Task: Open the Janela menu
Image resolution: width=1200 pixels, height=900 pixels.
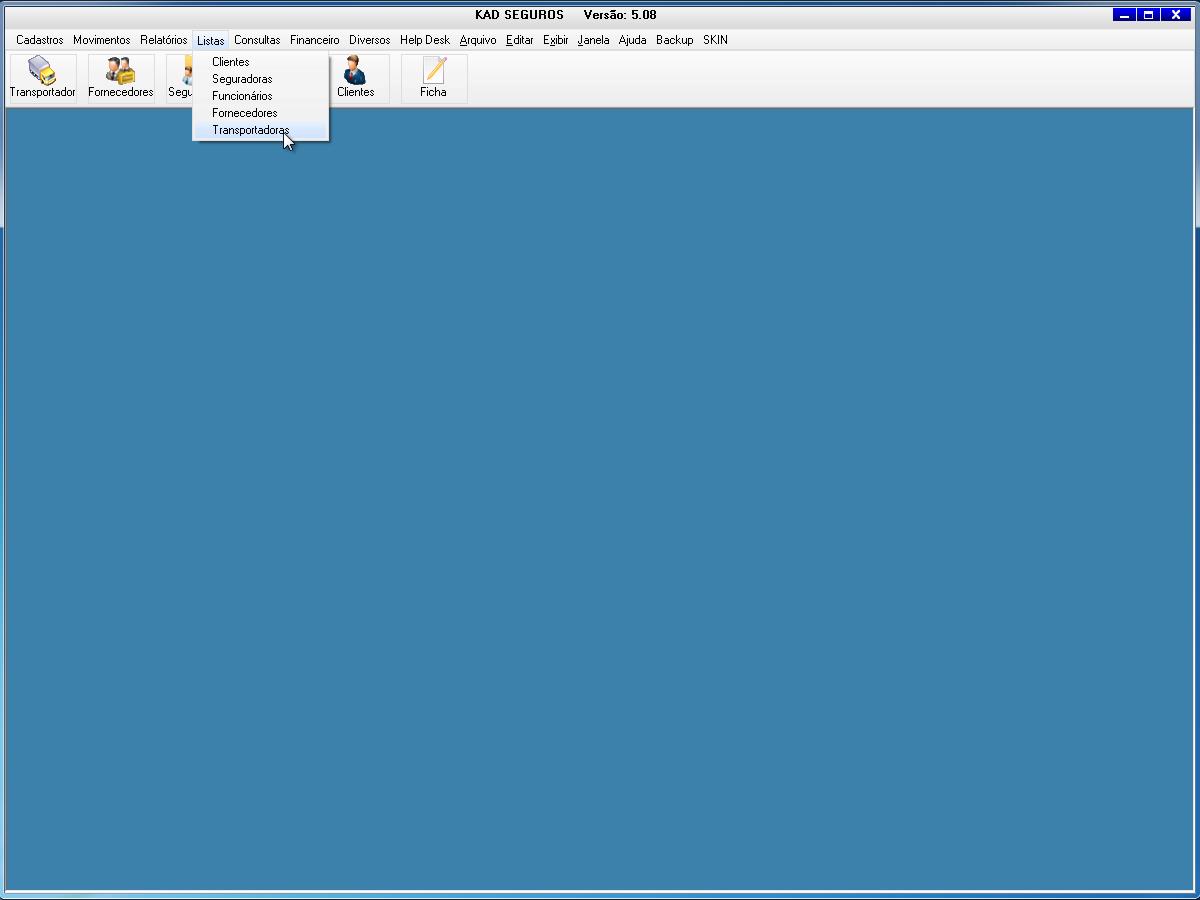Action: coord(593,40)
